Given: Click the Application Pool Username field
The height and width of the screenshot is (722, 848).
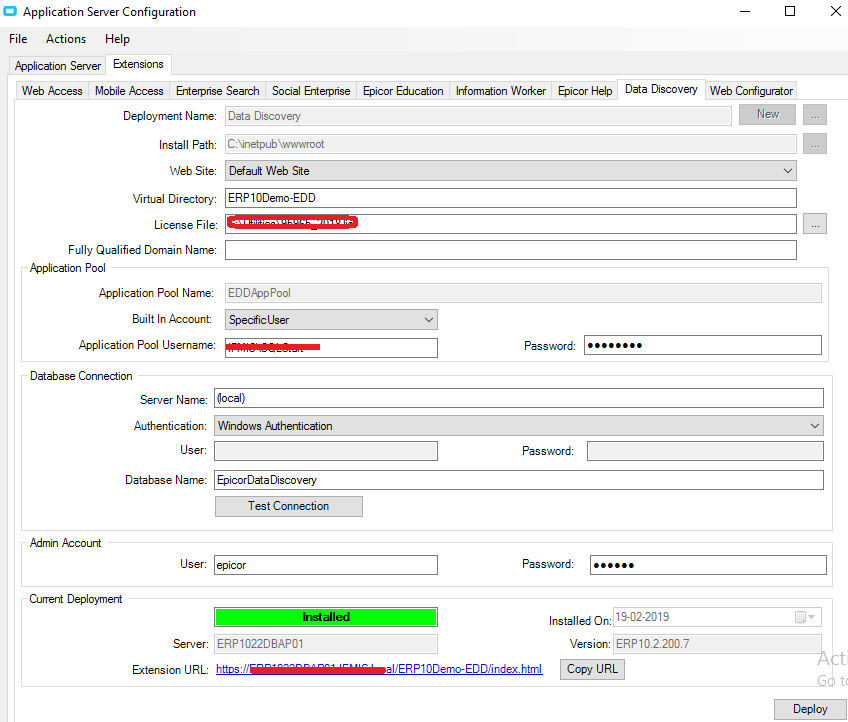Looking at the screenshot, I should coord(331,348).
